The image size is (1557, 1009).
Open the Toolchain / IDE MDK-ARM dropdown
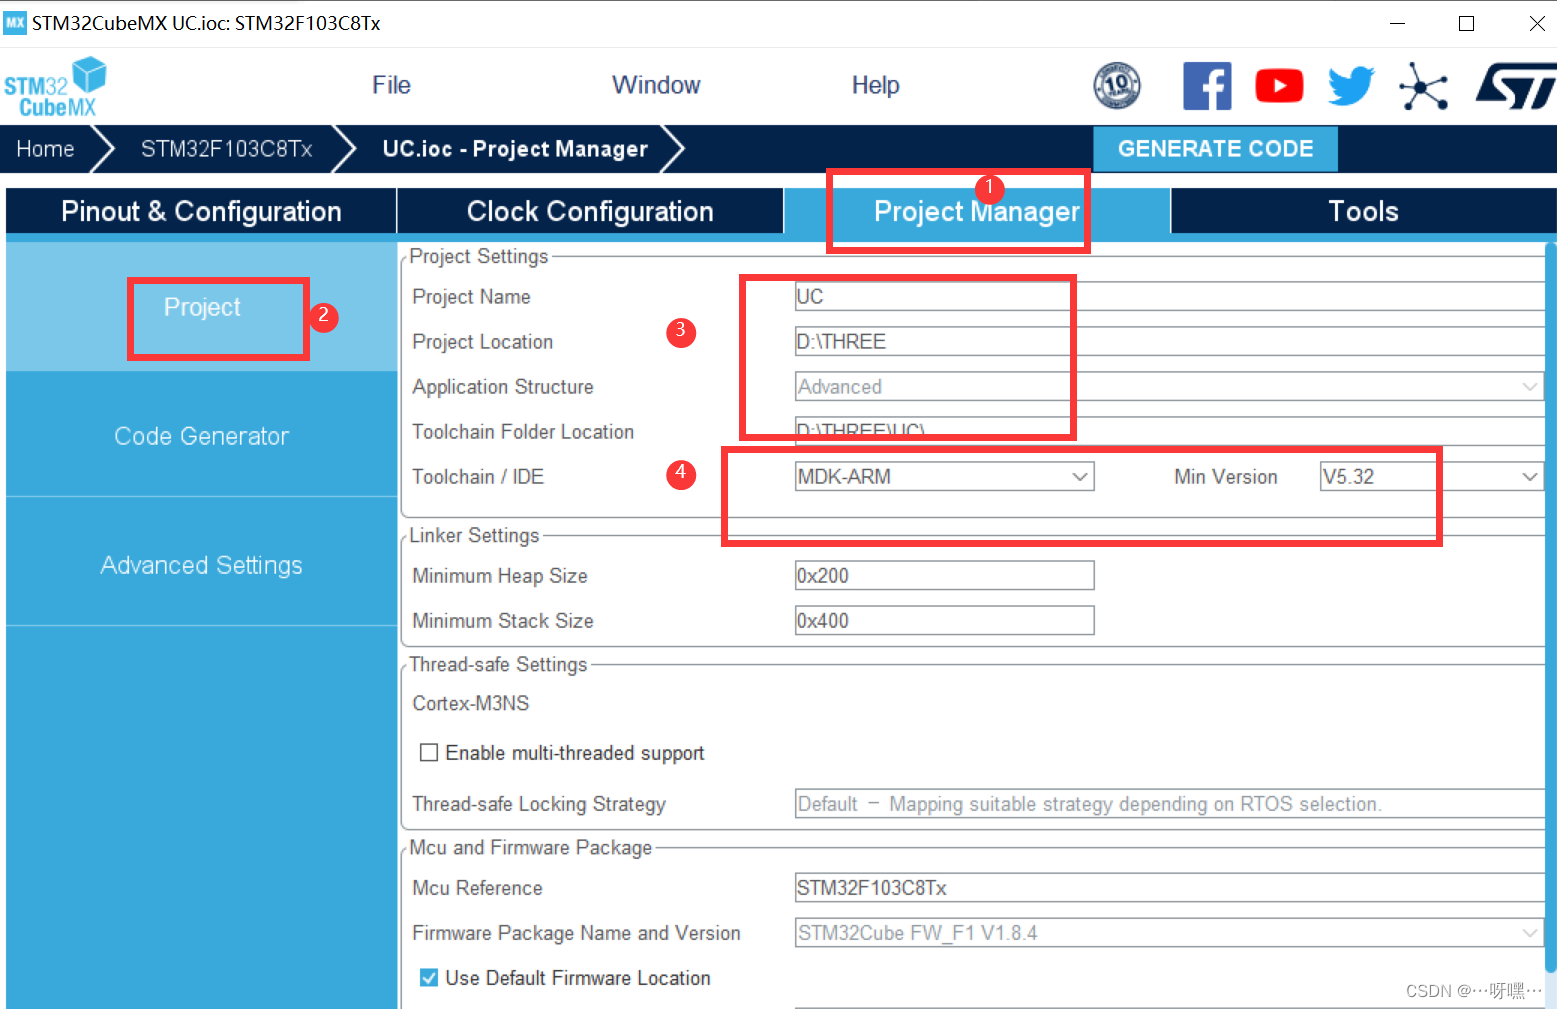click(x=944, y=476)
